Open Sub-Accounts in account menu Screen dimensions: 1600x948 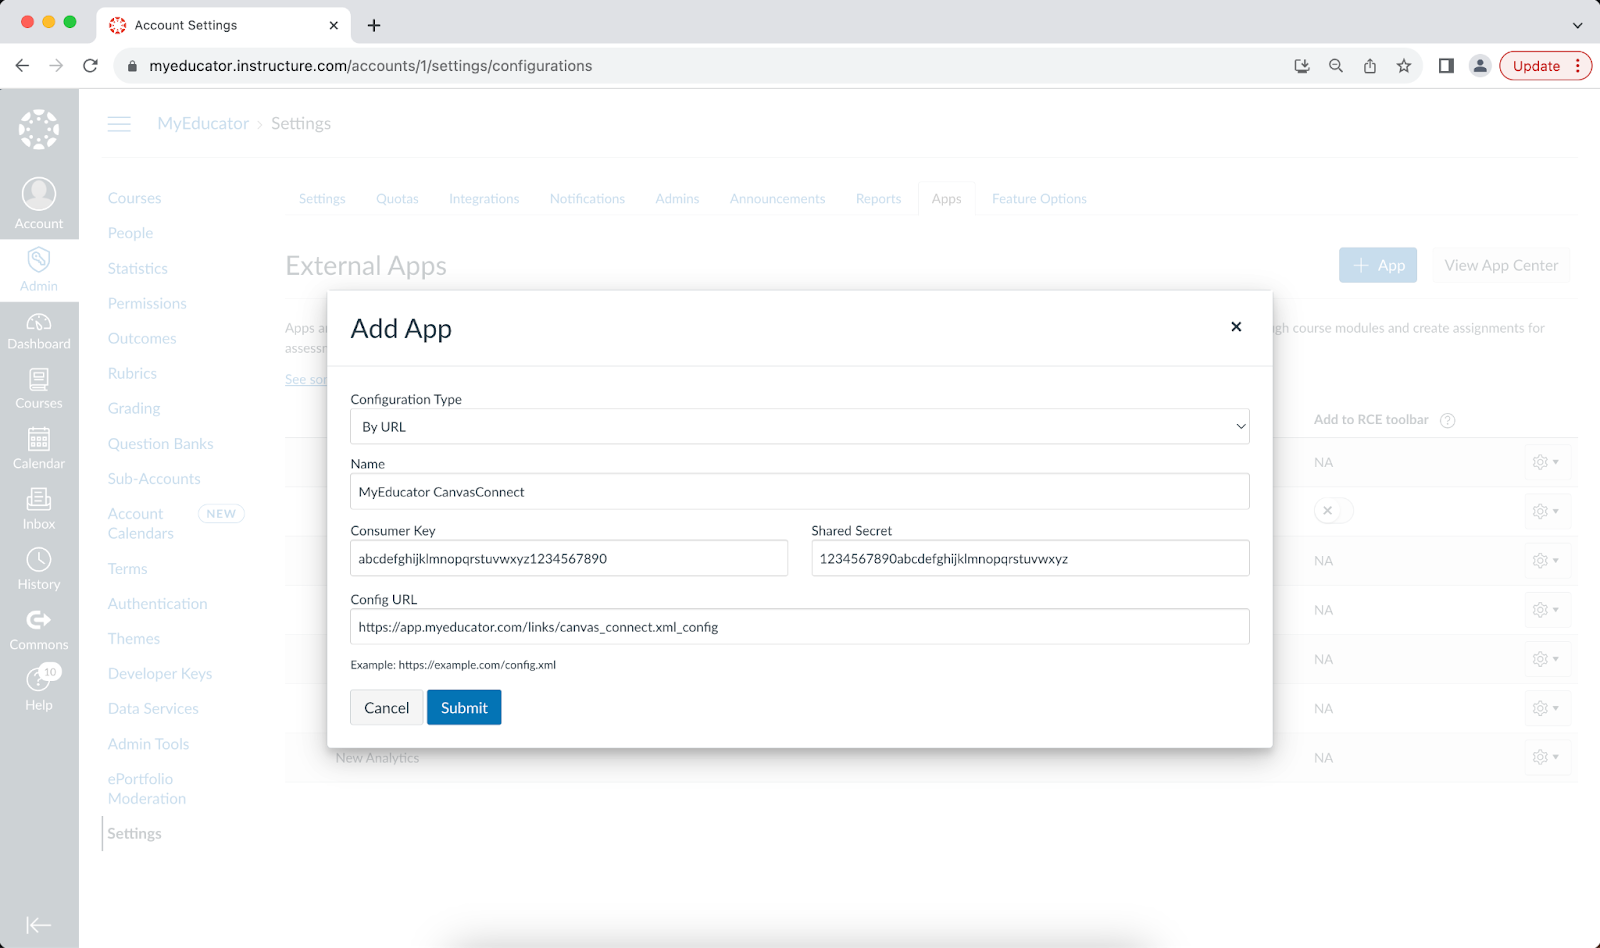(x=154, y=479)
